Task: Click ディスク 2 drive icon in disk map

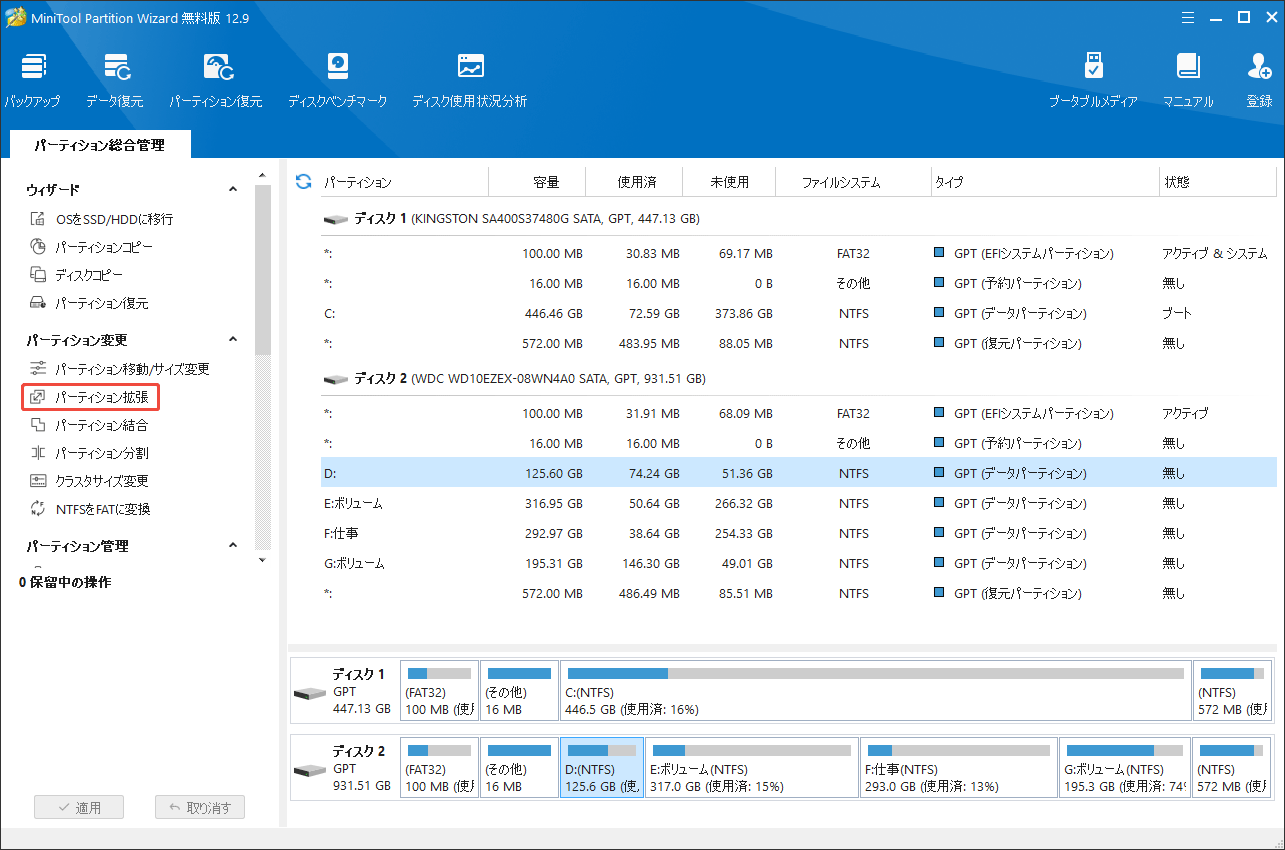Action: (x=310, y=771)
